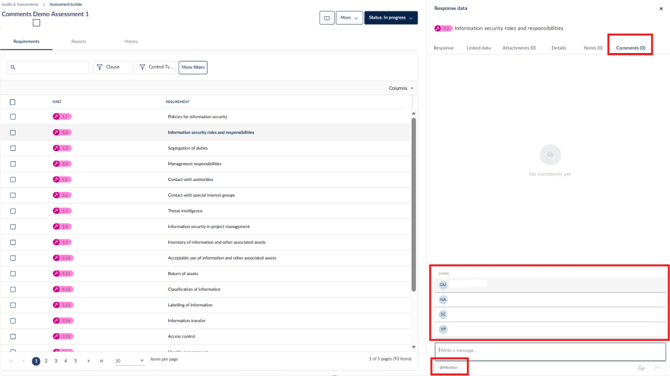Select the VP user avatar in mention list
This screenshot has width=670, height=376.
[x=443, y=329]
